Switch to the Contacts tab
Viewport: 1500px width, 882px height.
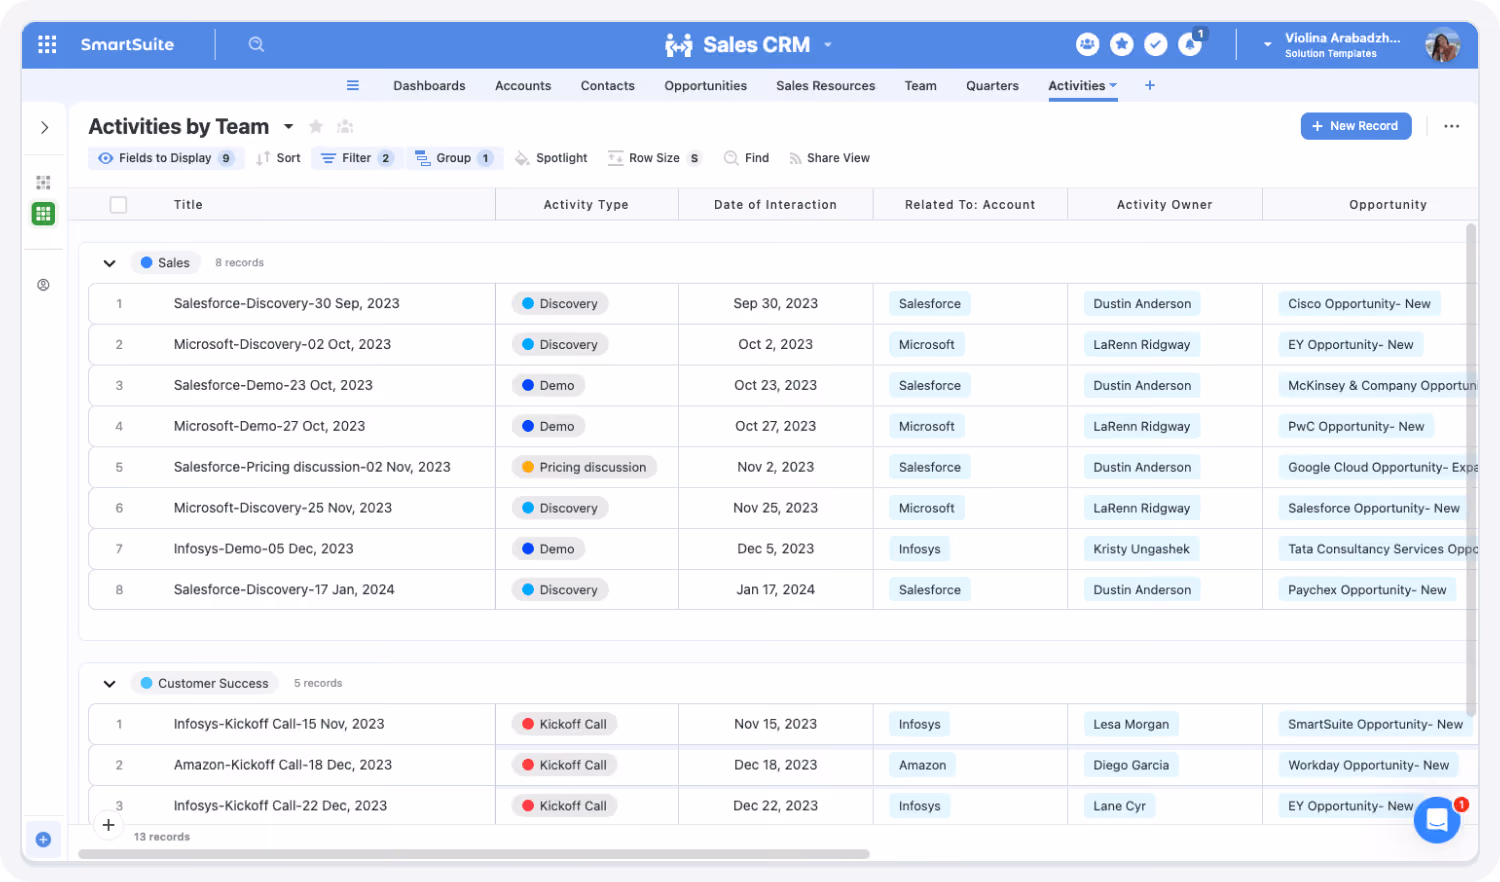pos(608,86)
